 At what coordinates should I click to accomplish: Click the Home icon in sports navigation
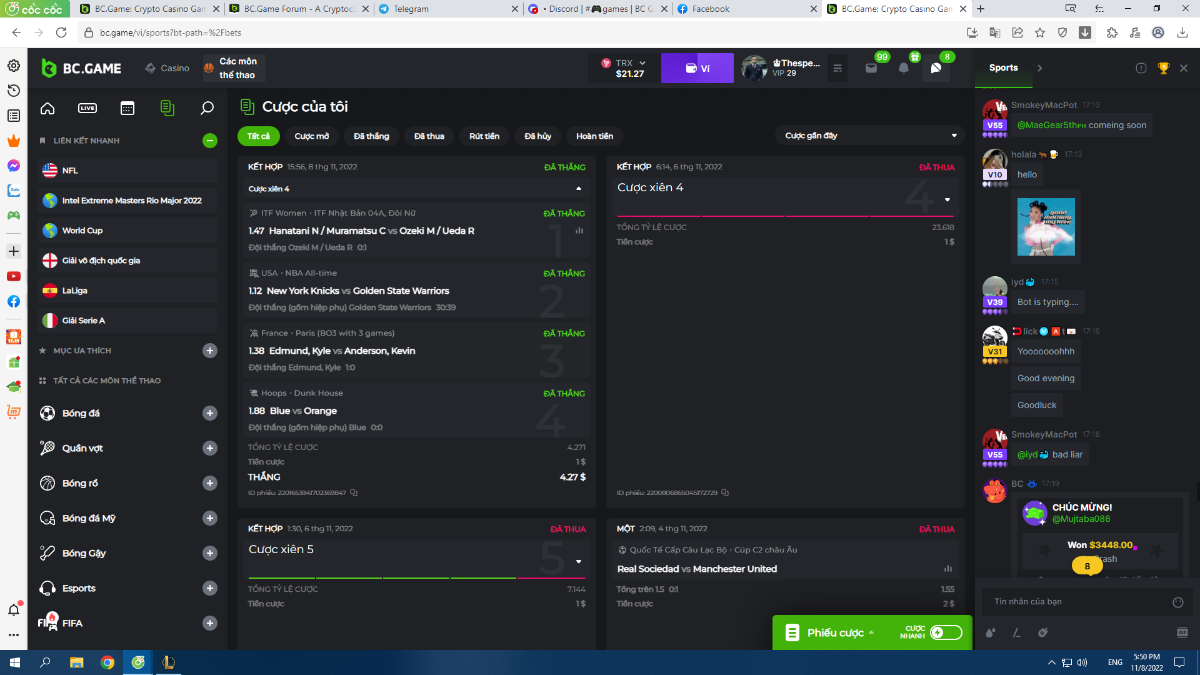click(x=47, y=108)
